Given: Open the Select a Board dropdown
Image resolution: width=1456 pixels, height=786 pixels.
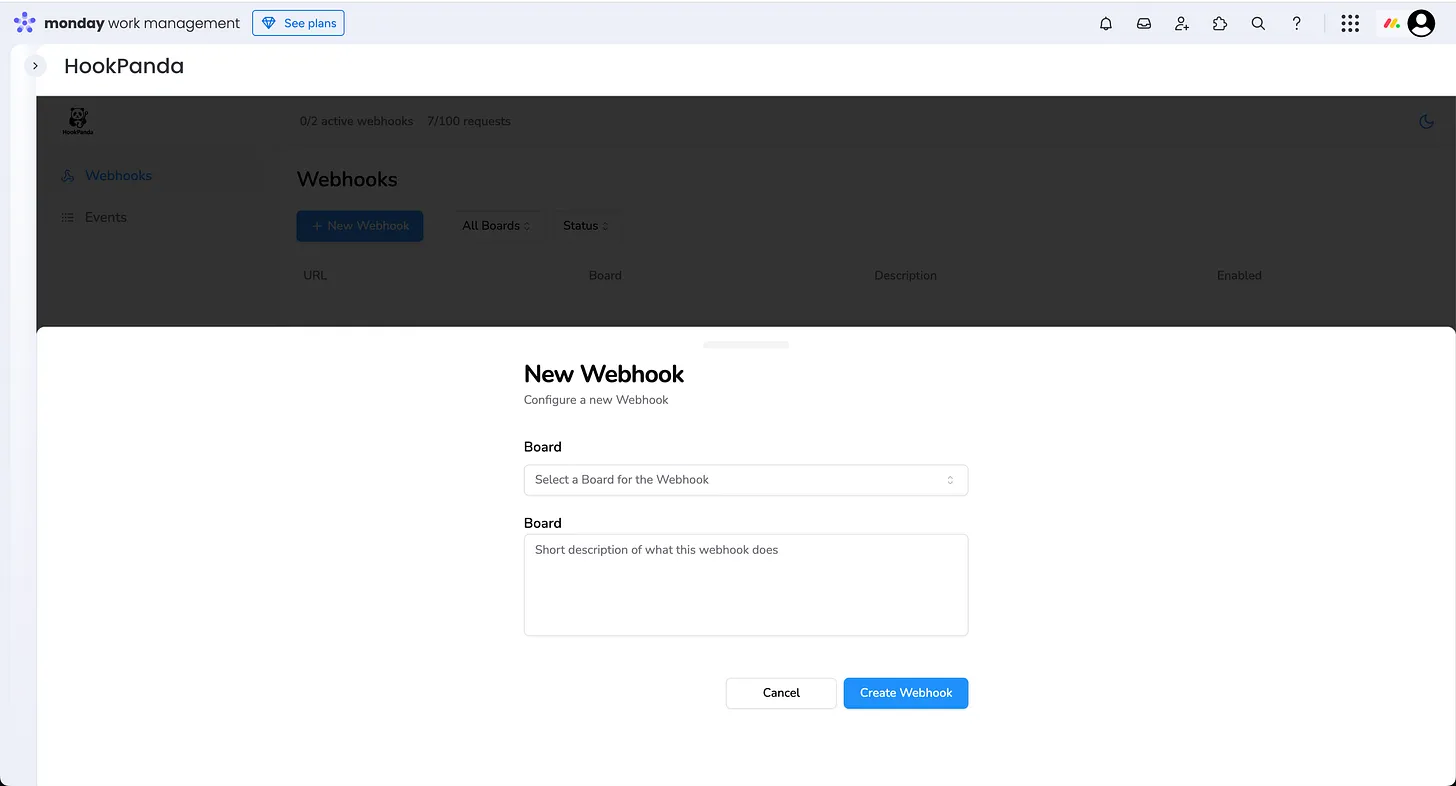Looking at the screenshot, I should pyautogui.click(x=745, y=480).
